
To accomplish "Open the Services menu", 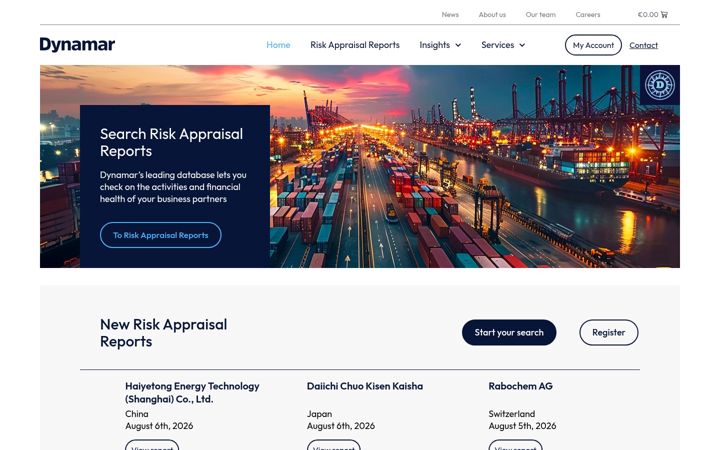I will (x=498, y=45).
